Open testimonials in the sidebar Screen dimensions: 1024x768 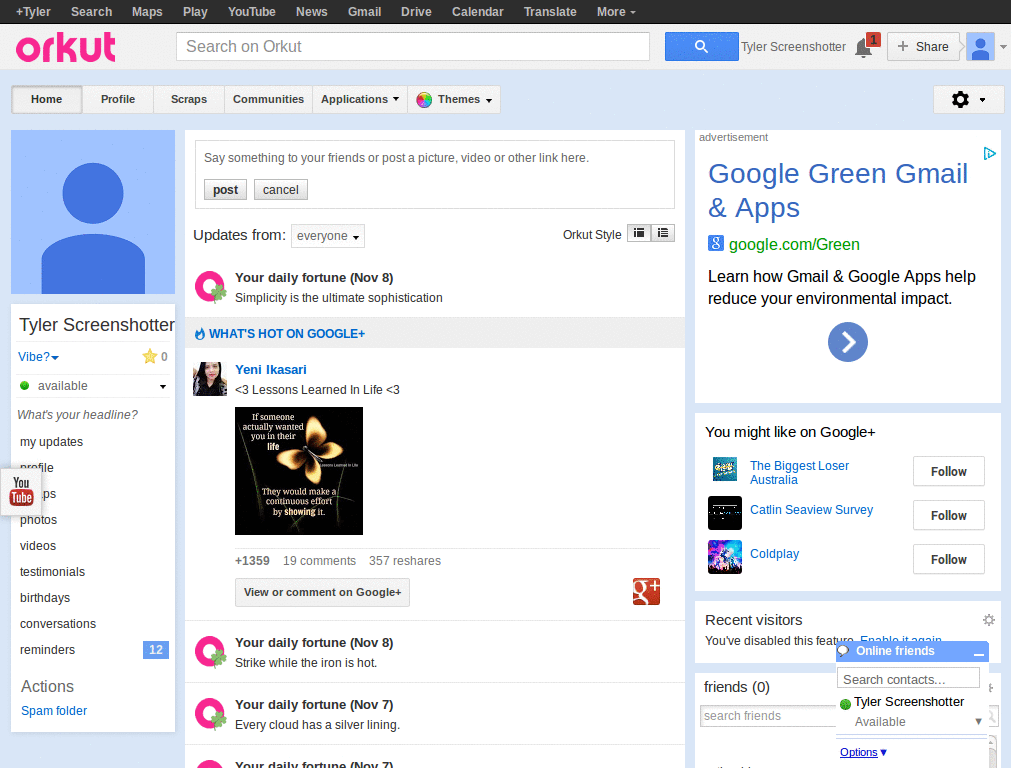click(x=52, y=572)
